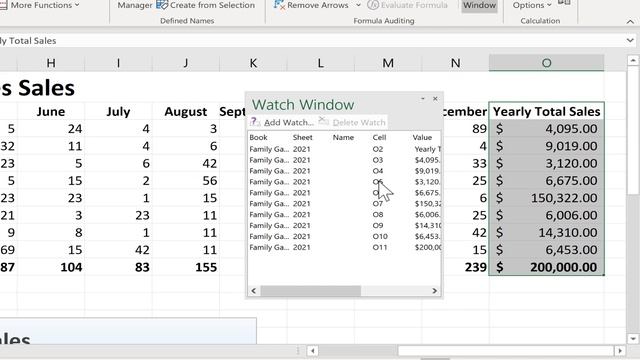Select the O4 watch row
The width and height of the screenshot is (640, 360).
point(344,171)
